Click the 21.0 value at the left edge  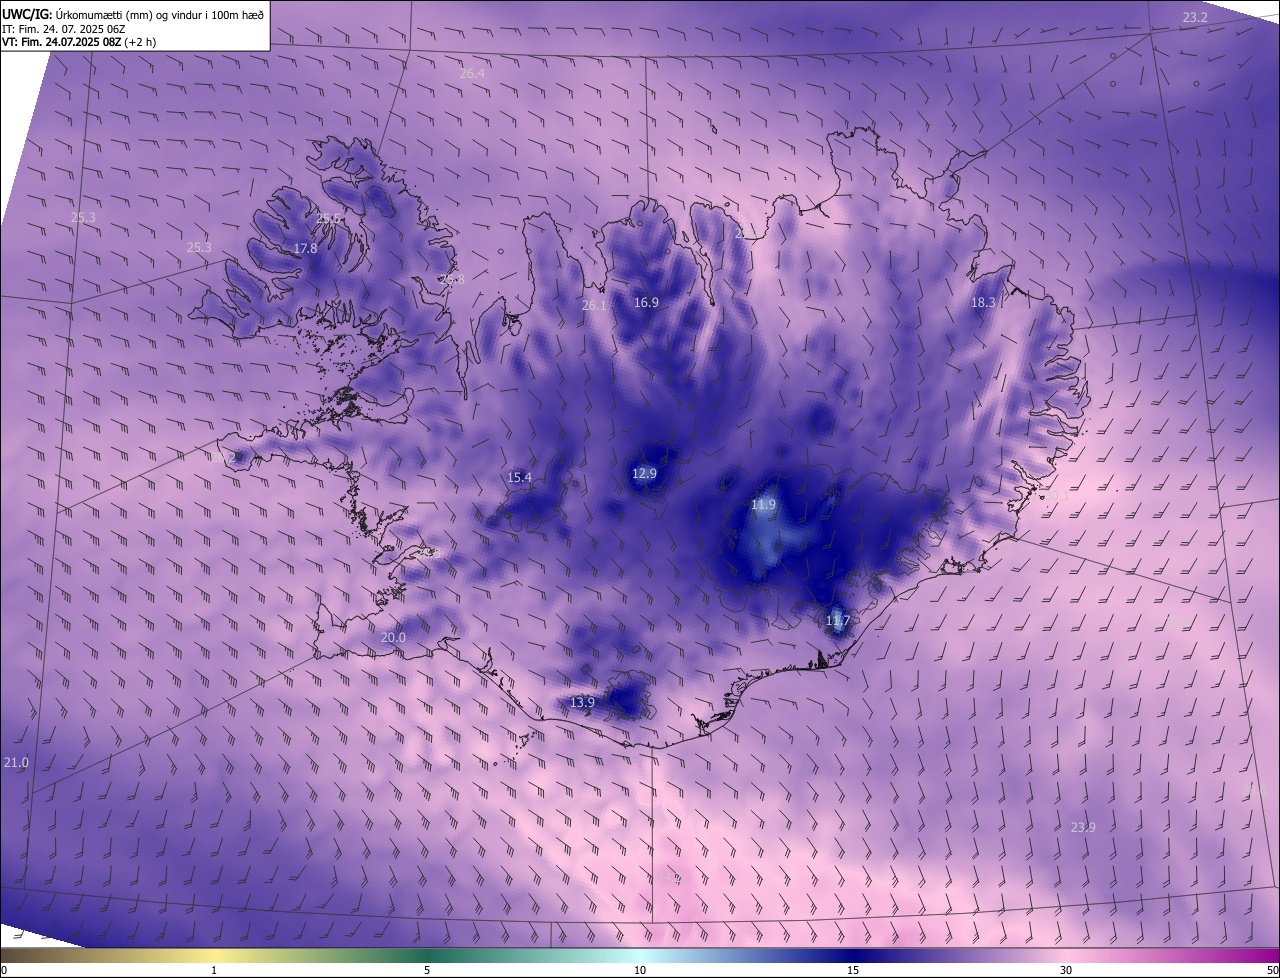pos(16,762)
